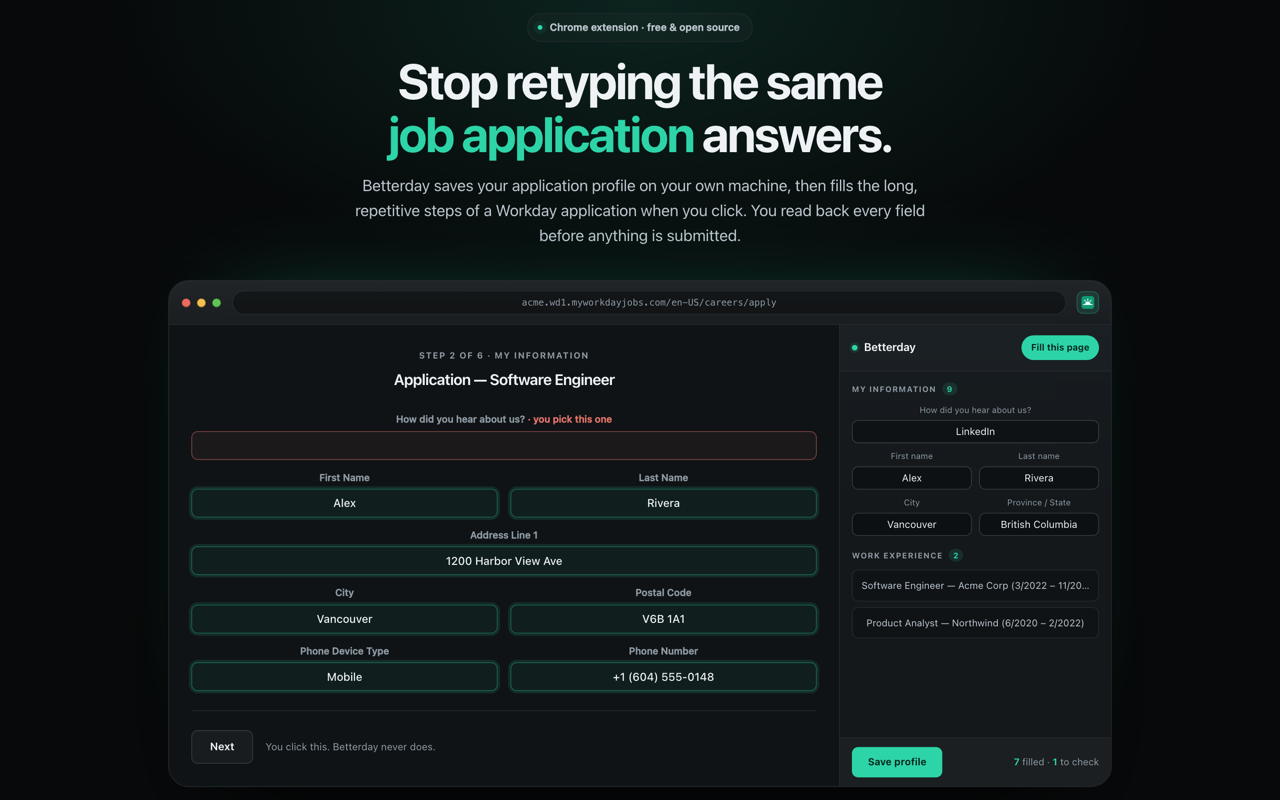Select the Software Engineer Acme Corp work entry

(x=975, y=586)
